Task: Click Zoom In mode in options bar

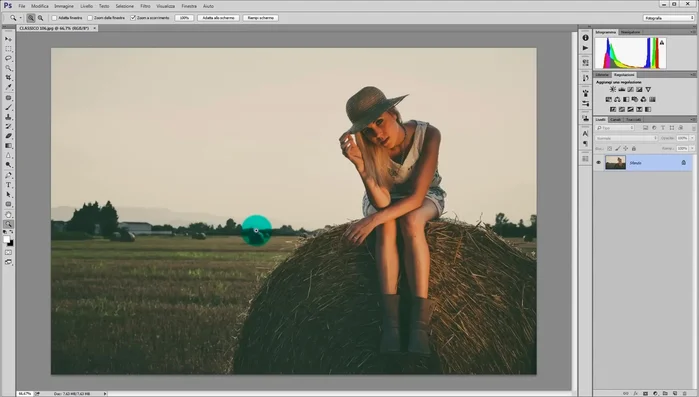Action: tap(31, 18)
